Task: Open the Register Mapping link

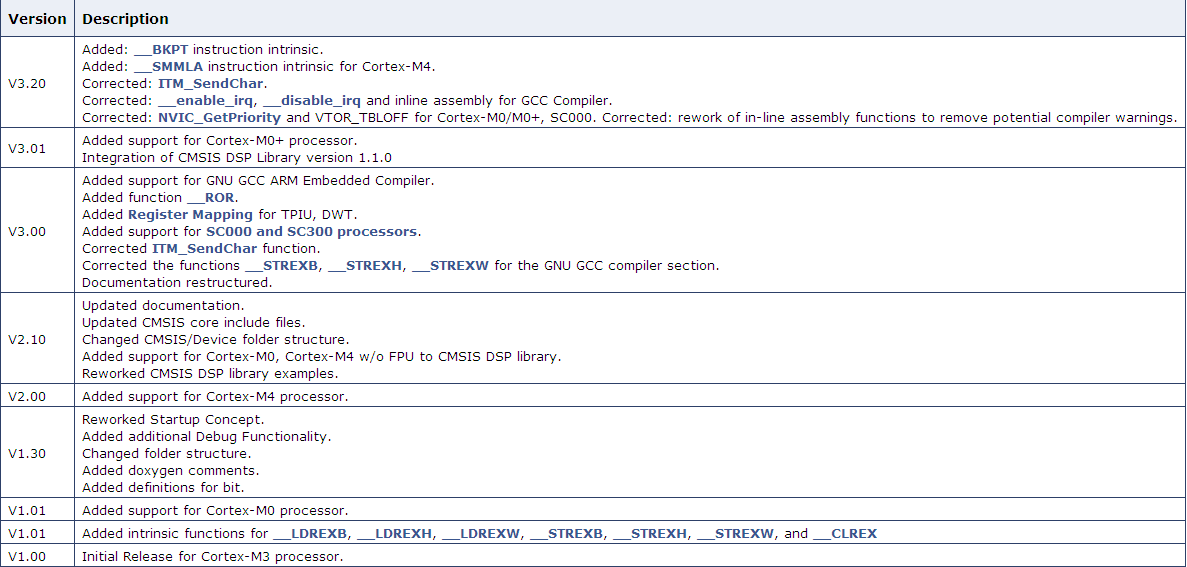Action: click(x=190, y=214)
